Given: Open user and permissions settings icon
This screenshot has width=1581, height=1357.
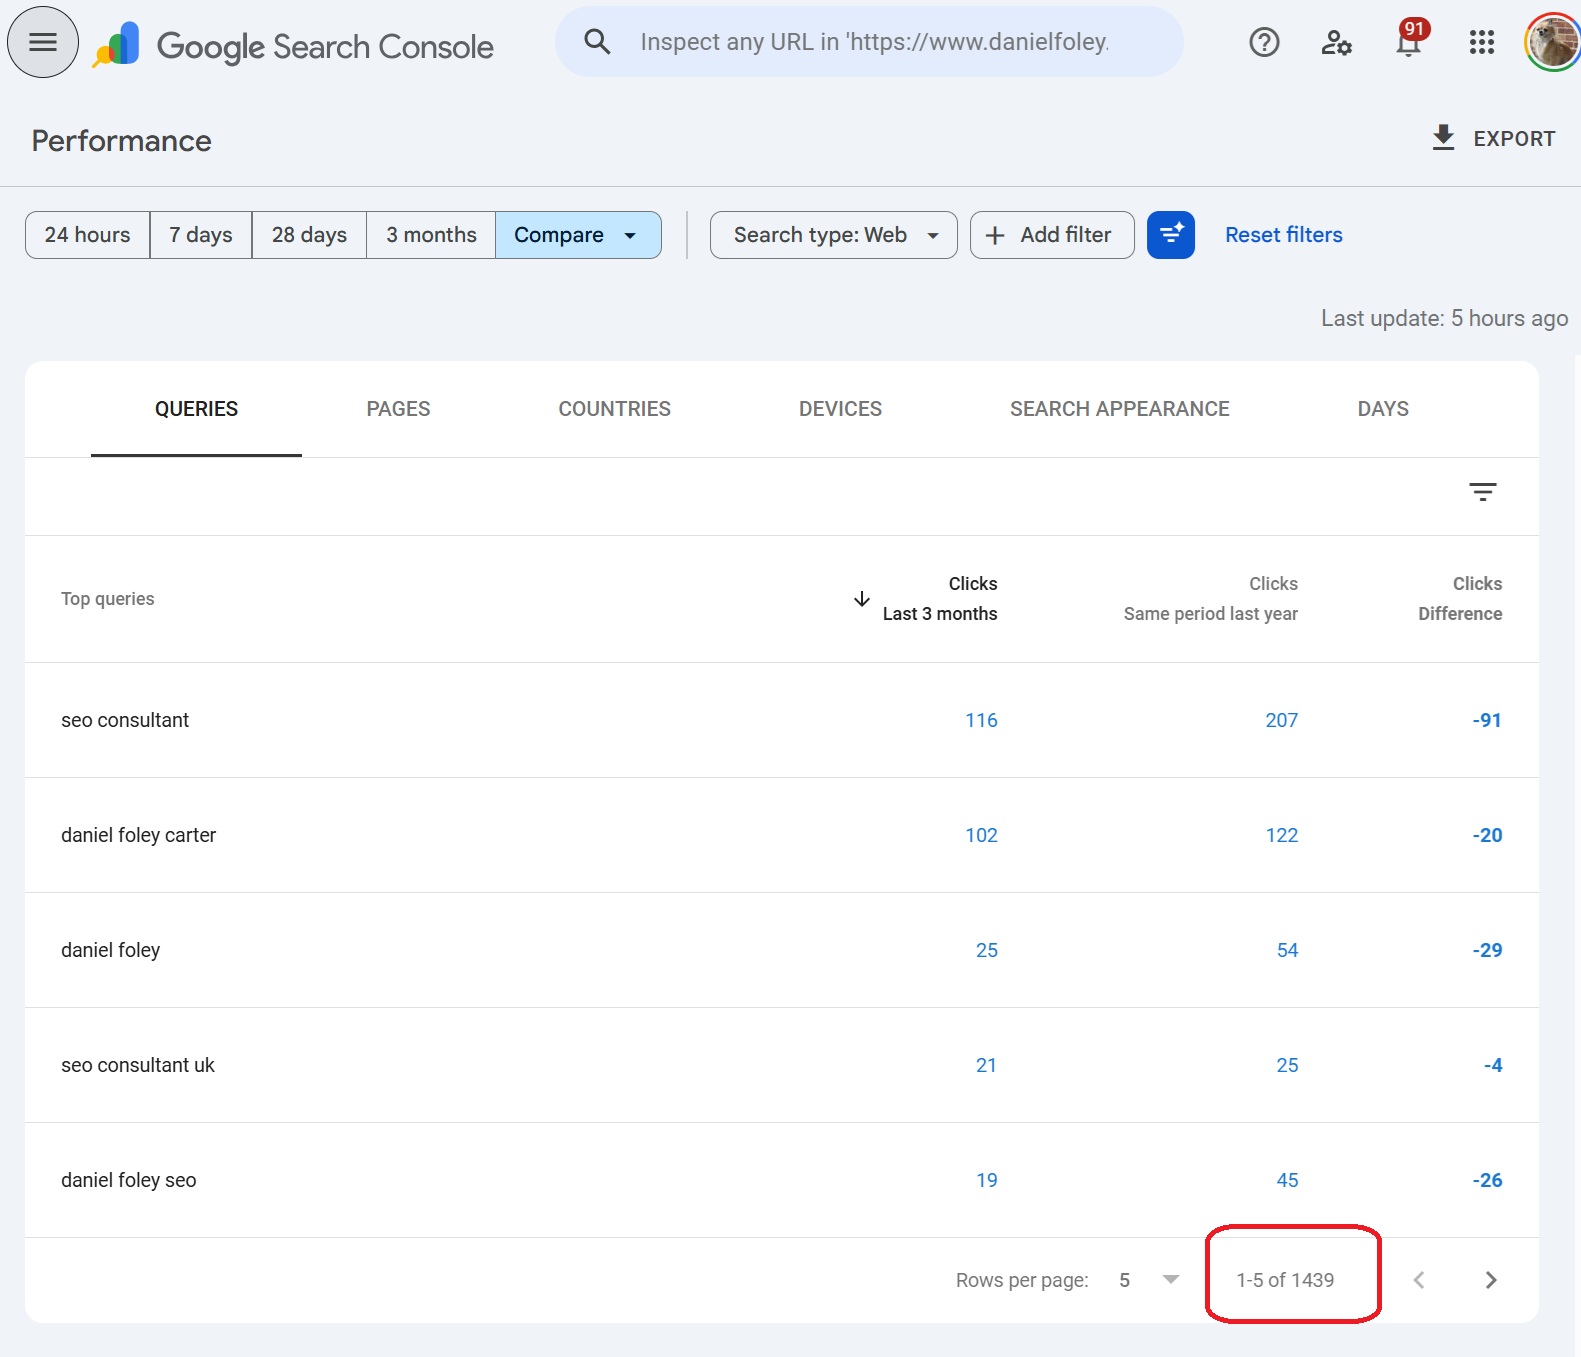Looking at the screenshot, I should click(x=1336, y=42).
